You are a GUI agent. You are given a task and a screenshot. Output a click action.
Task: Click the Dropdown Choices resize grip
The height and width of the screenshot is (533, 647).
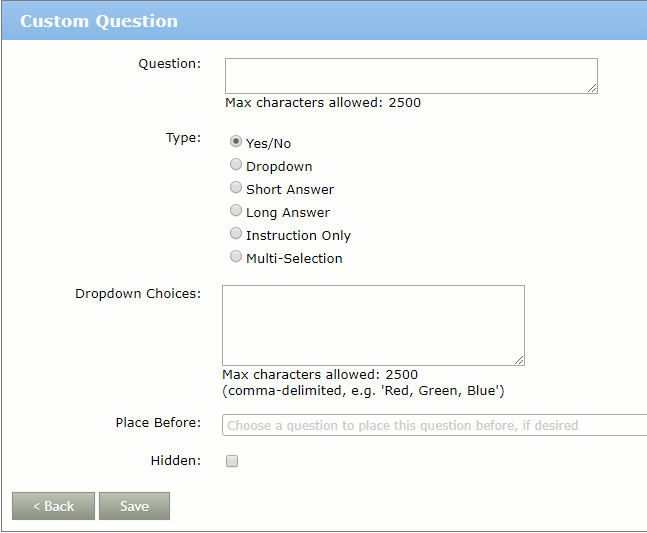pos(519,360)
